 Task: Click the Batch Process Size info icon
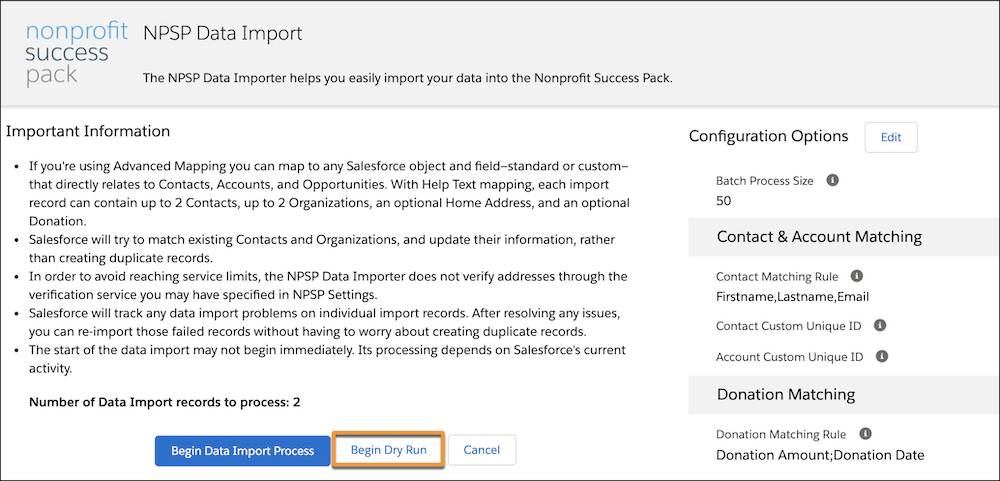[832, 181]
